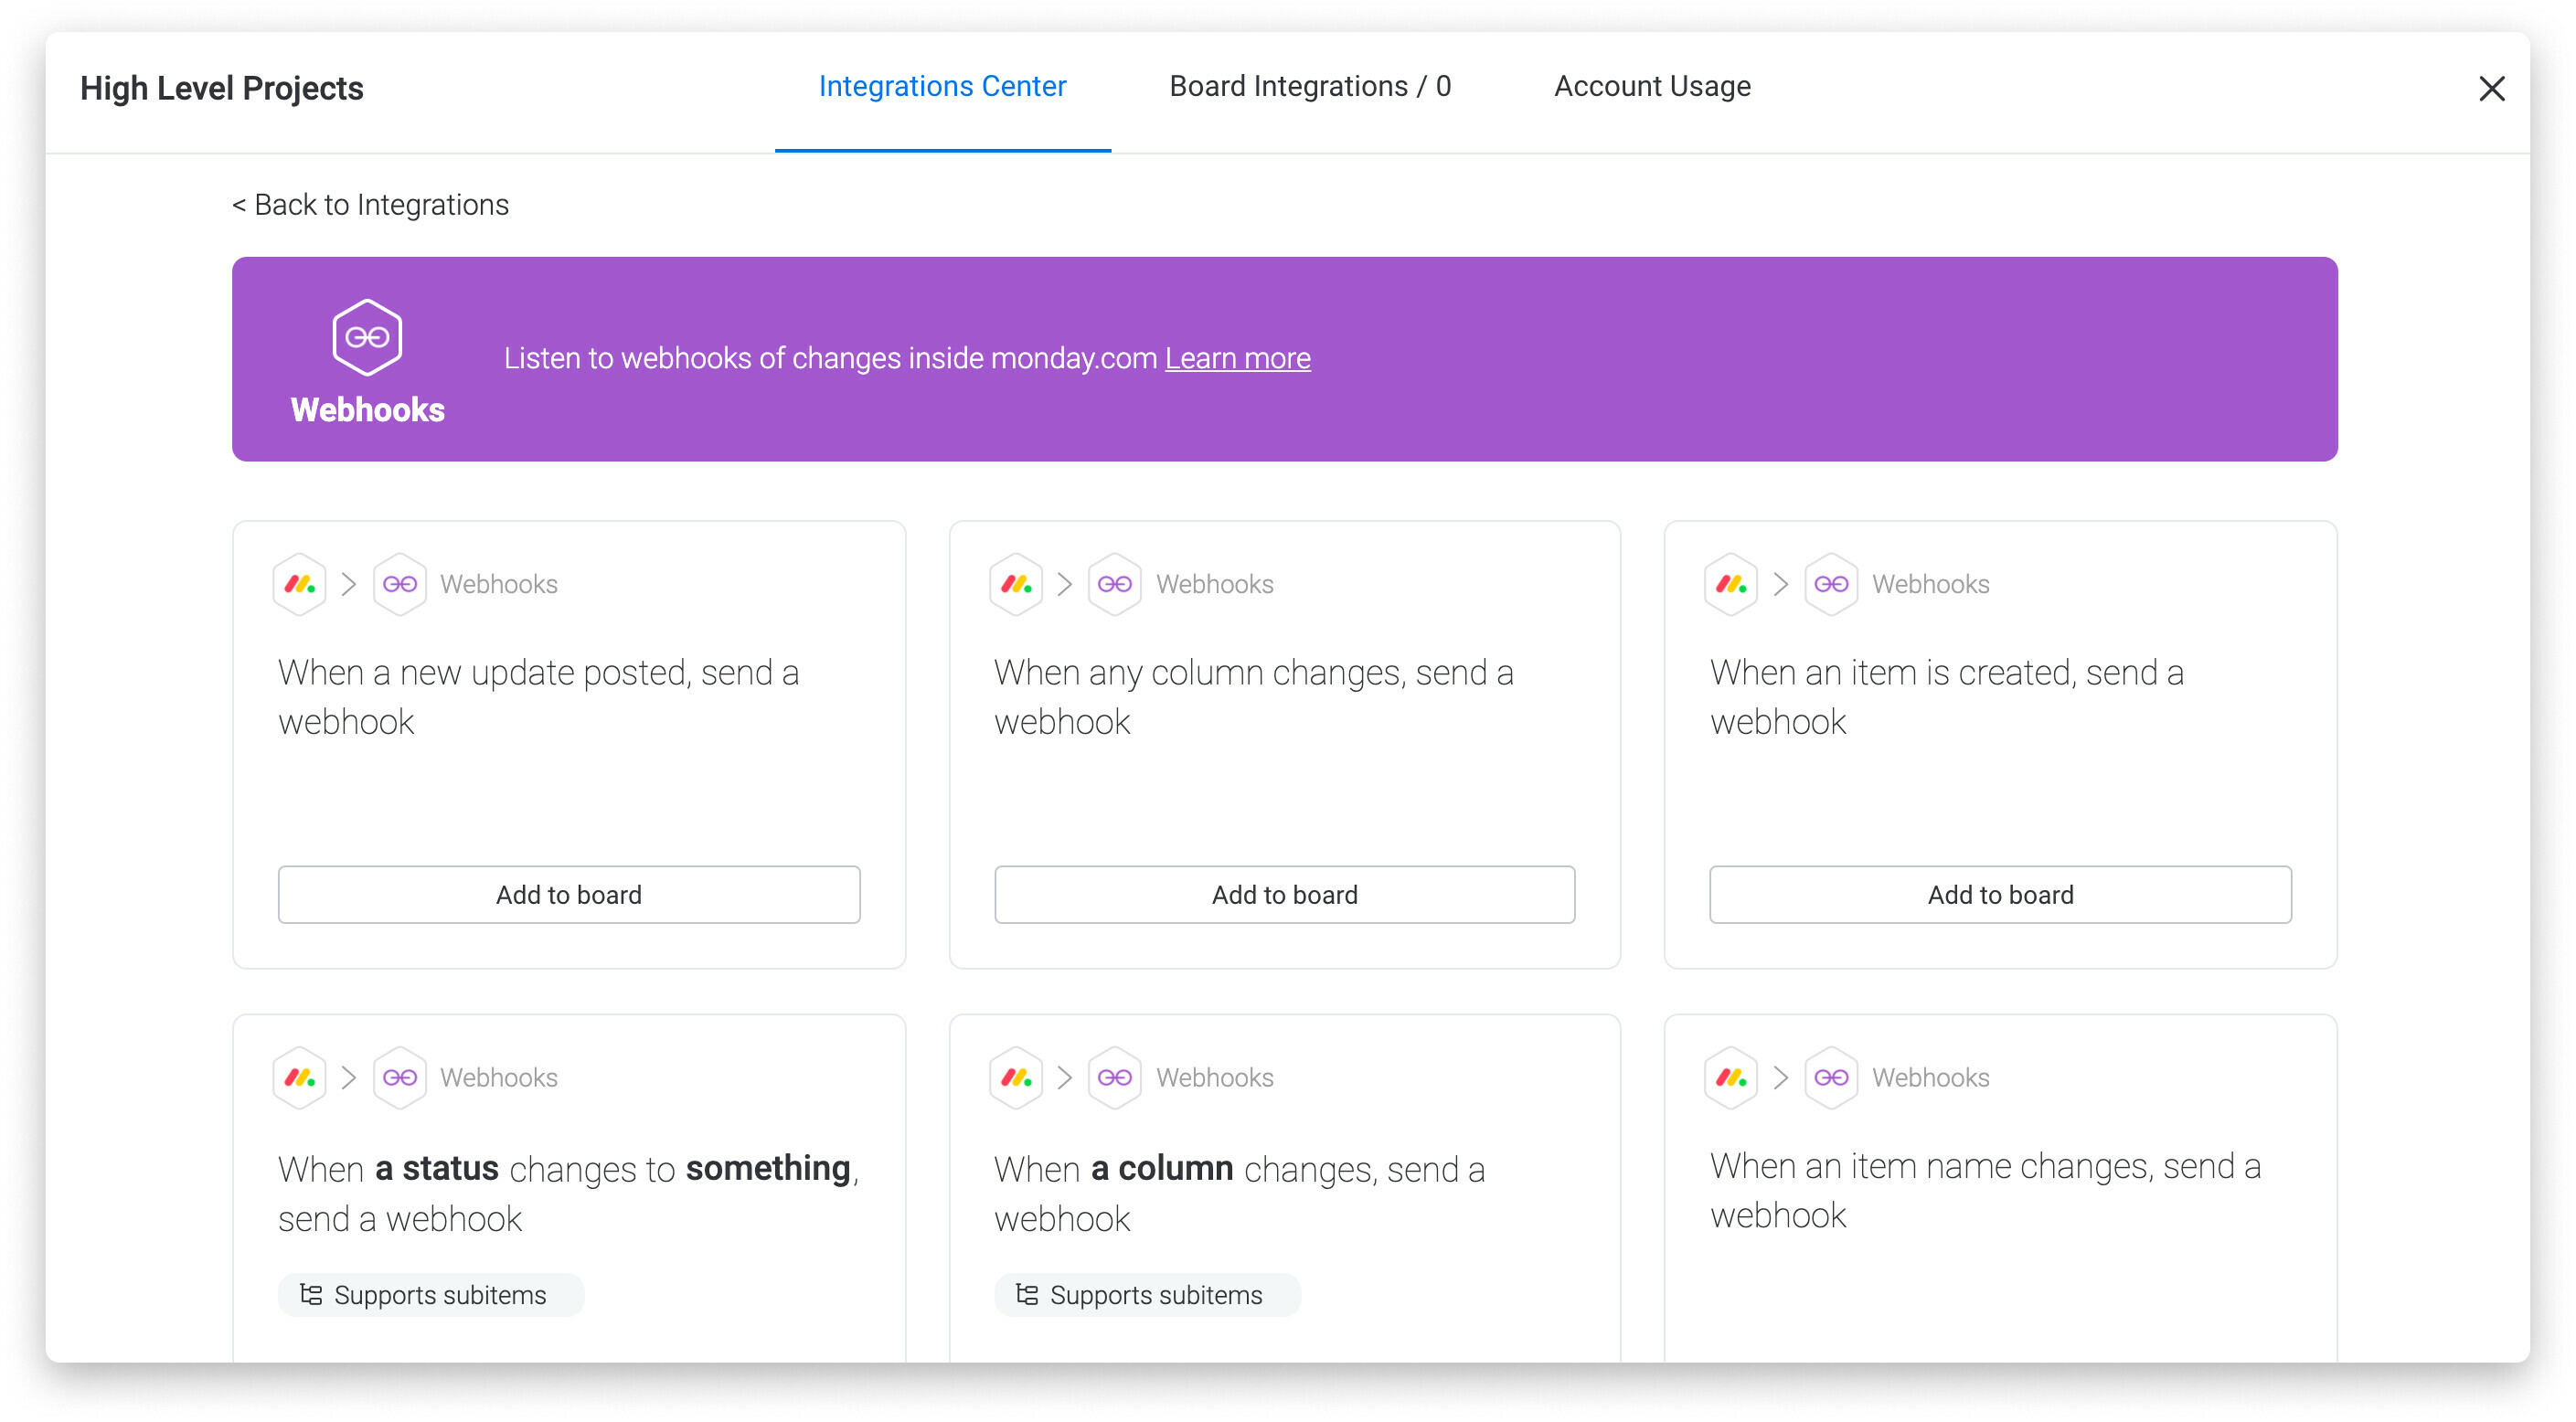Open the Account Usage tab
2576x1422 pixels.
(1652, 86)
